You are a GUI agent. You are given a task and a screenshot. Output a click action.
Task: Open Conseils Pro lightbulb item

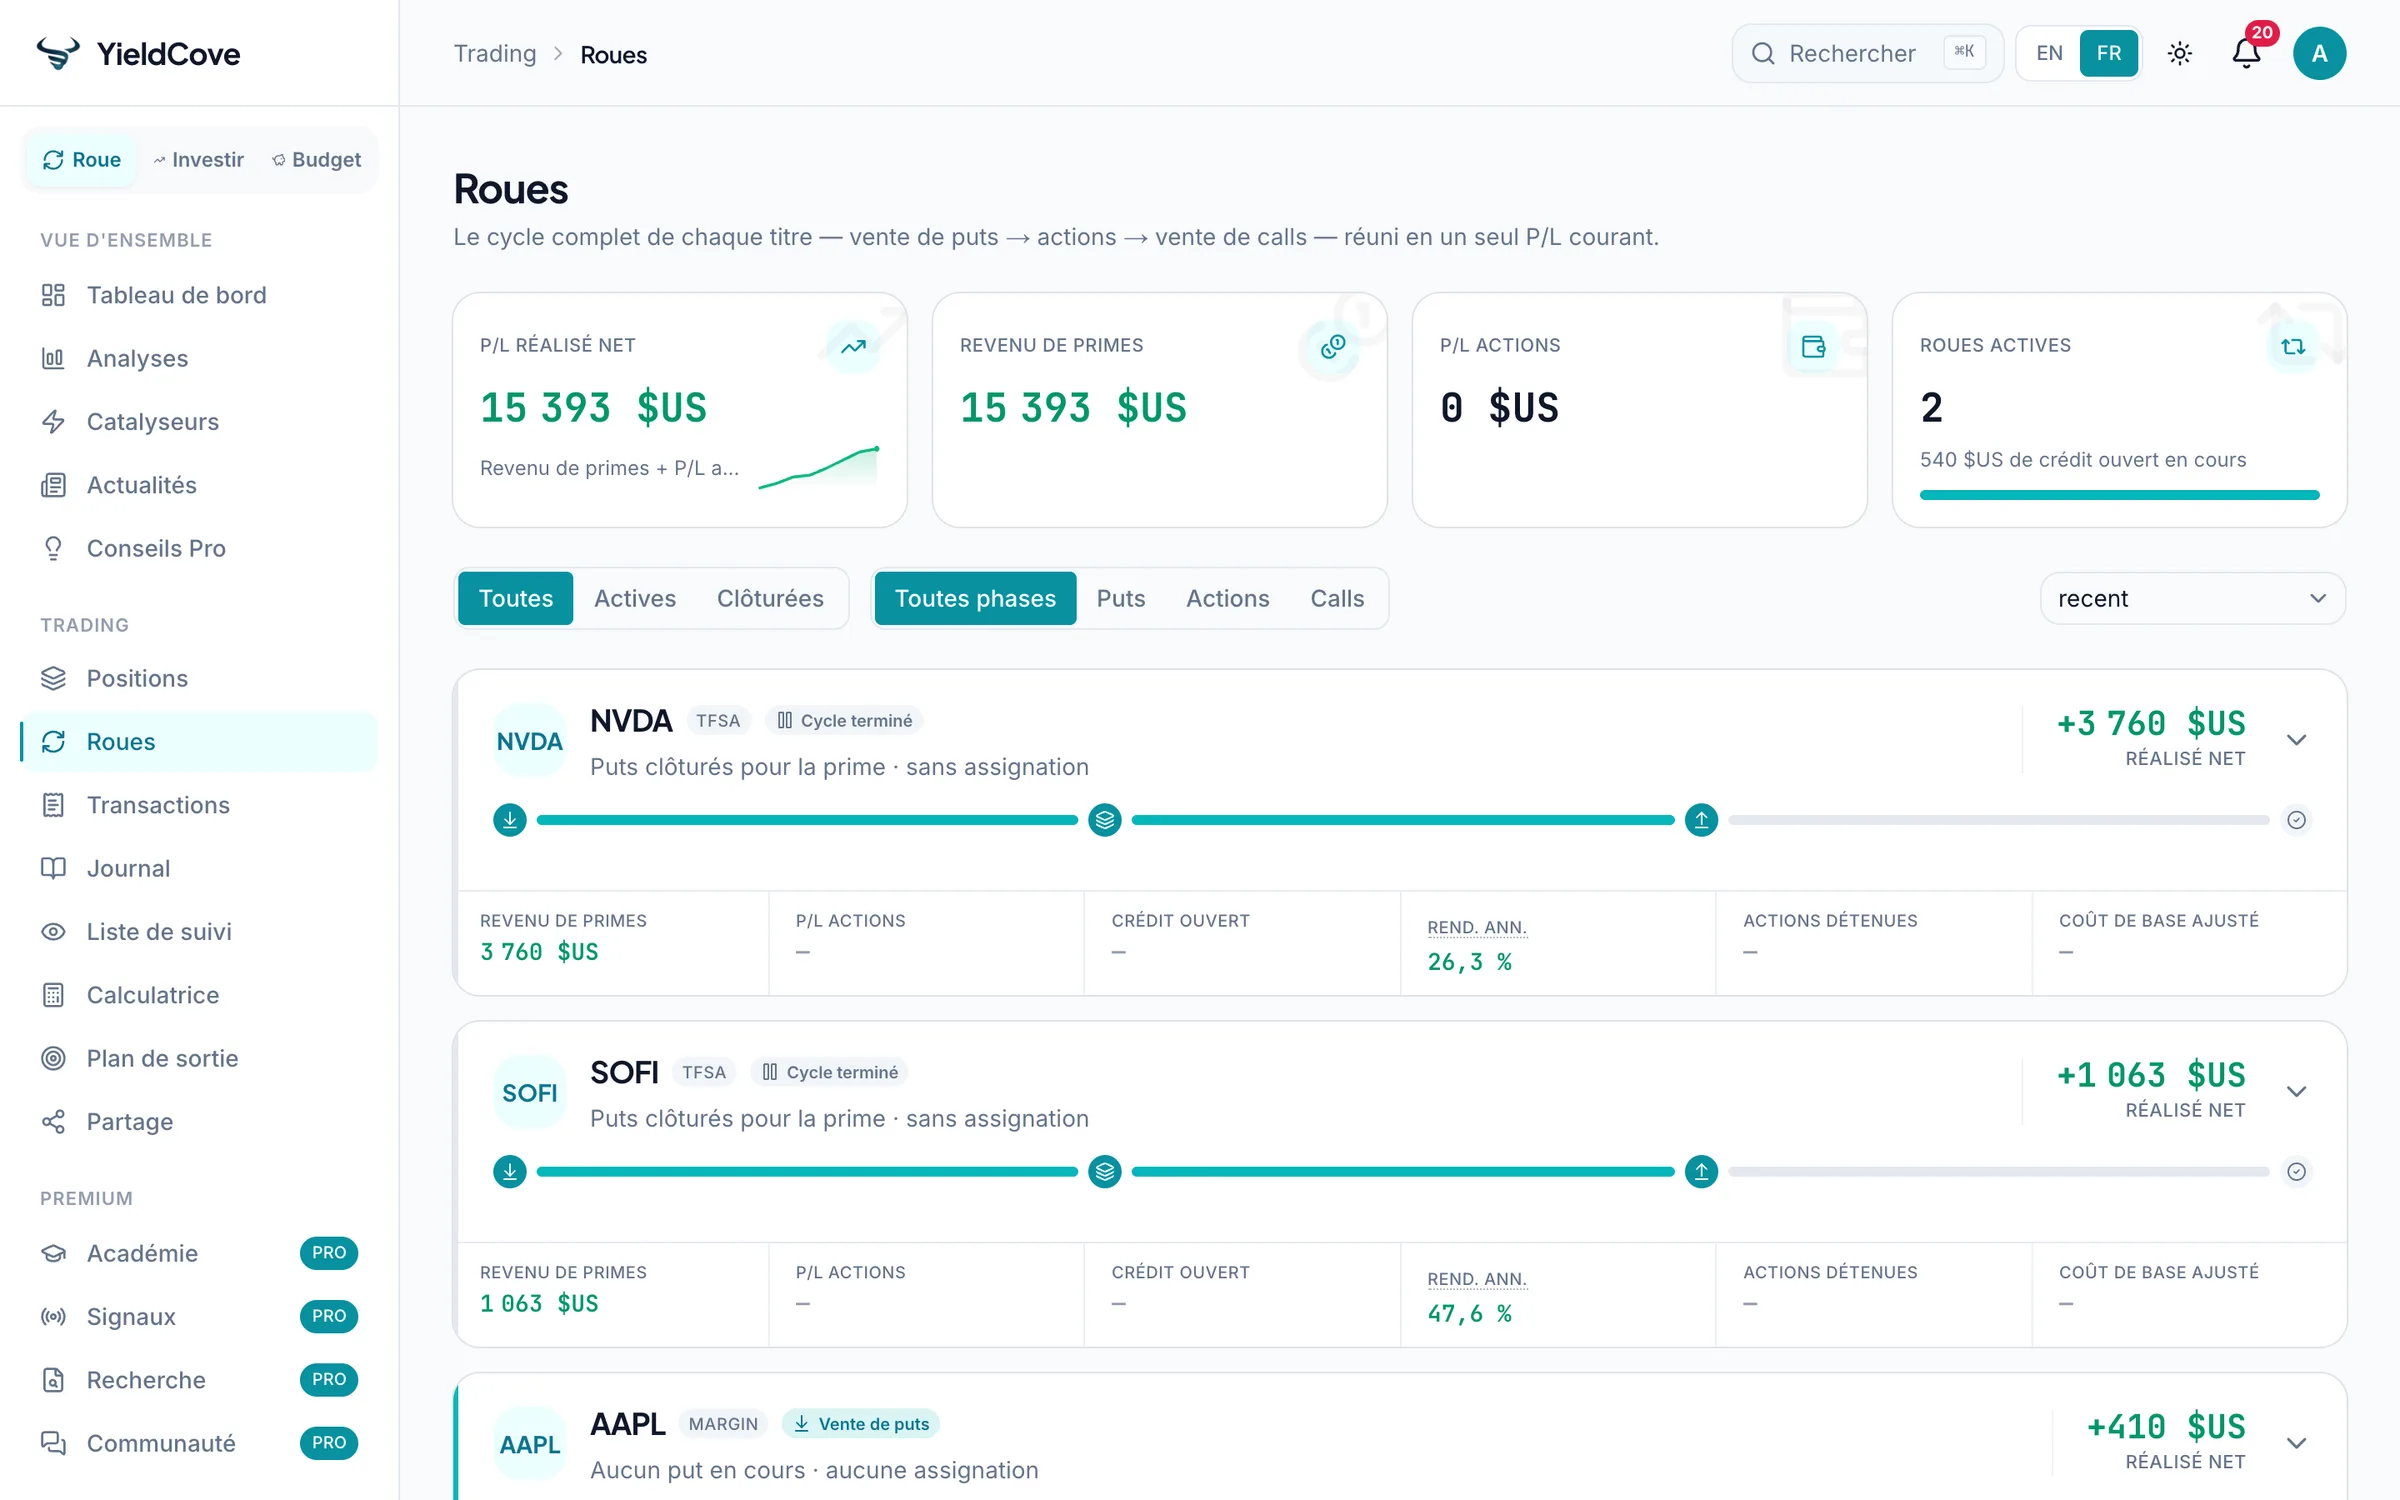coord(199,548)
